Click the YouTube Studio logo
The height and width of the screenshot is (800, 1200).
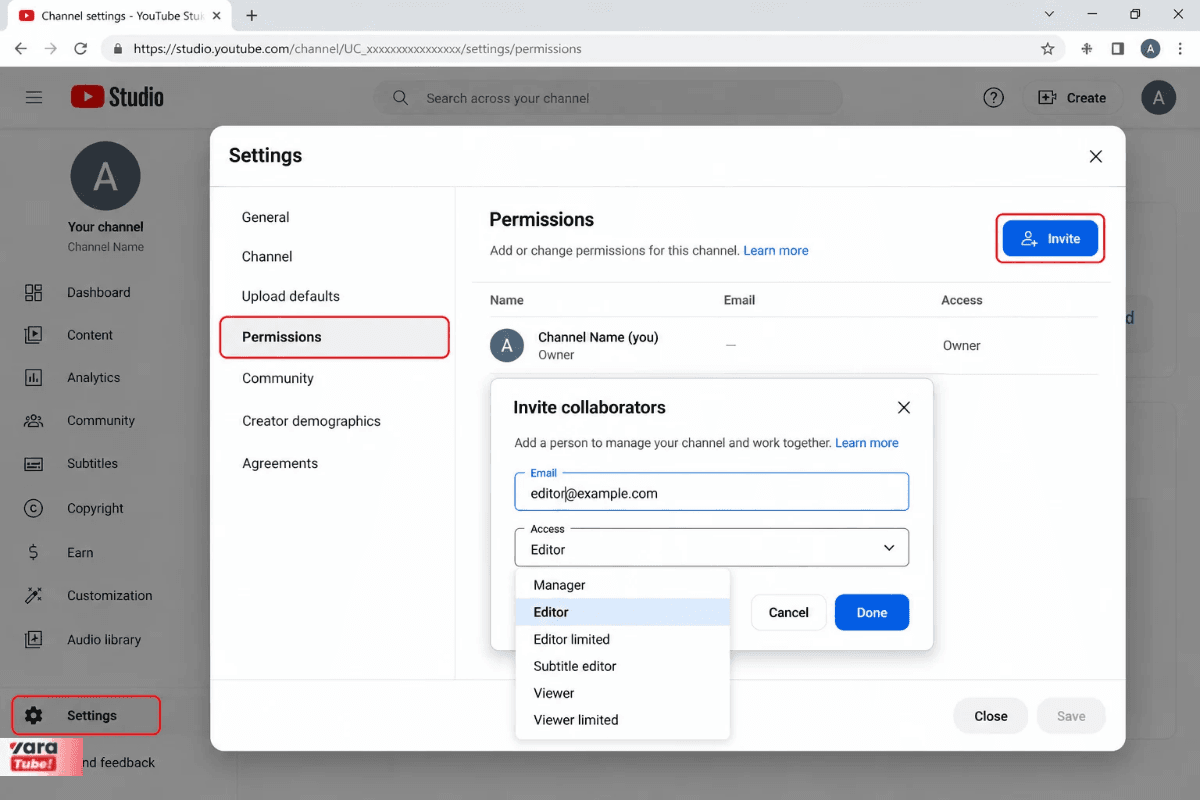click(117, 97)
